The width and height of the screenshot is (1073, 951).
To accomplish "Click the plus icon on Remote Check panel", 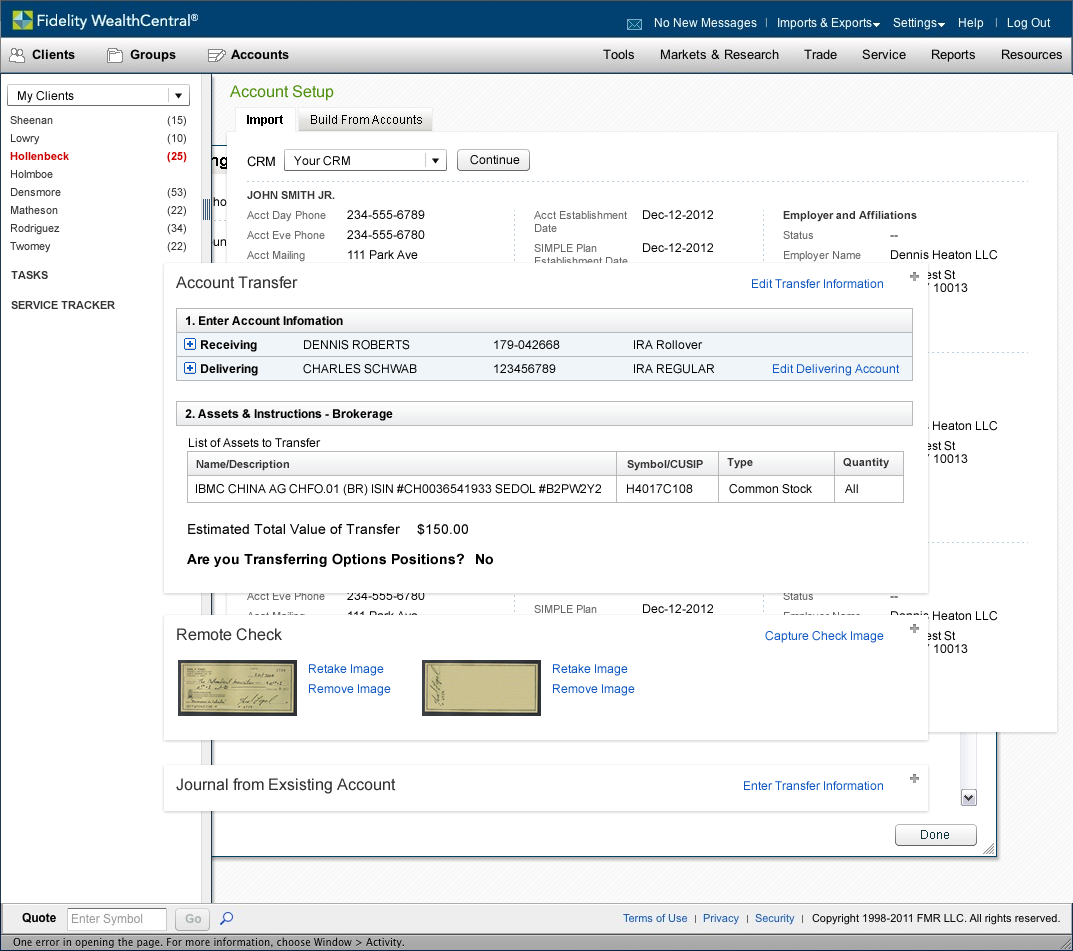I will (x=914, y=629).
